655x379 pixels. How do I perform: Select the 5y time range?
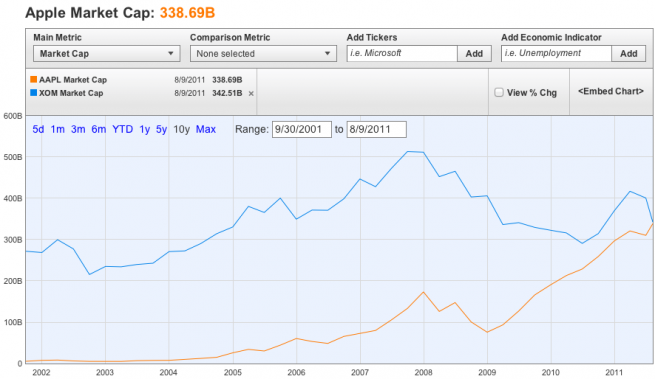pos(161,130)
